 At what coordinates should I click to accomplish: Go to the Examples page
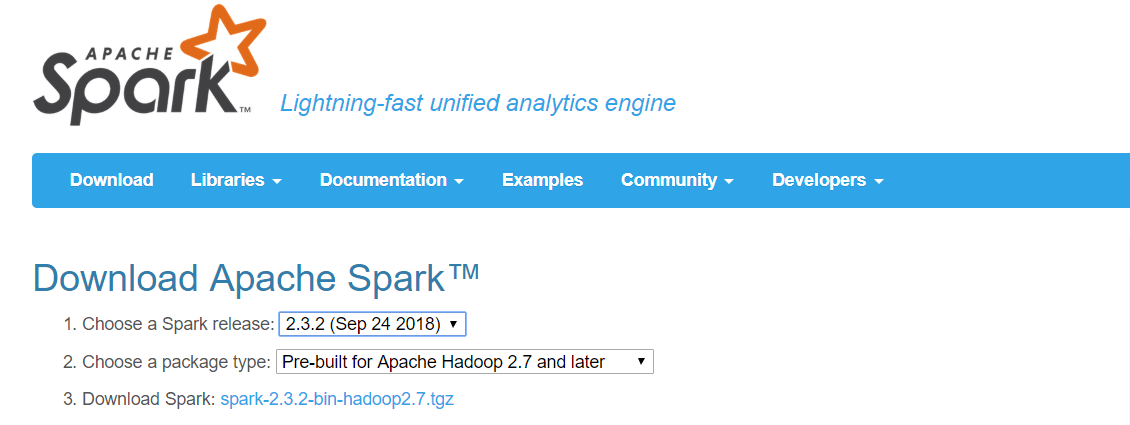coord(543,180)
